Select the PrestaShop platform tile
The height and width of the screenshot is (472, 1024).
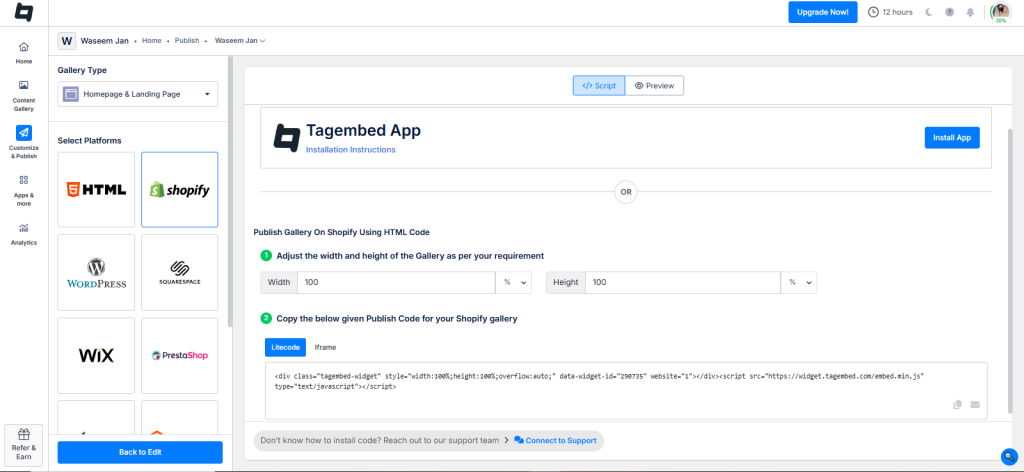coord(180,355)
